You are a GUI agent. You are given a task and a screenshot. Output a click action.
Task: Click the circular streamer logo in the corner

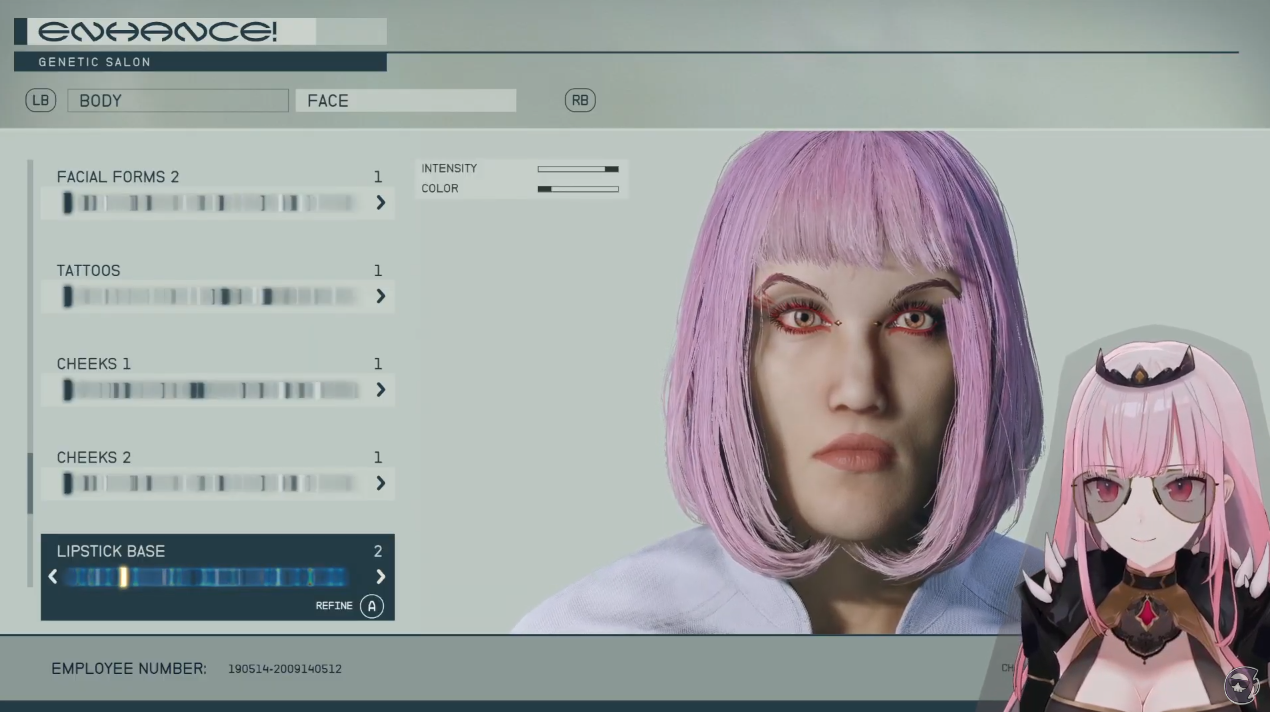(x=1244, y=686)
